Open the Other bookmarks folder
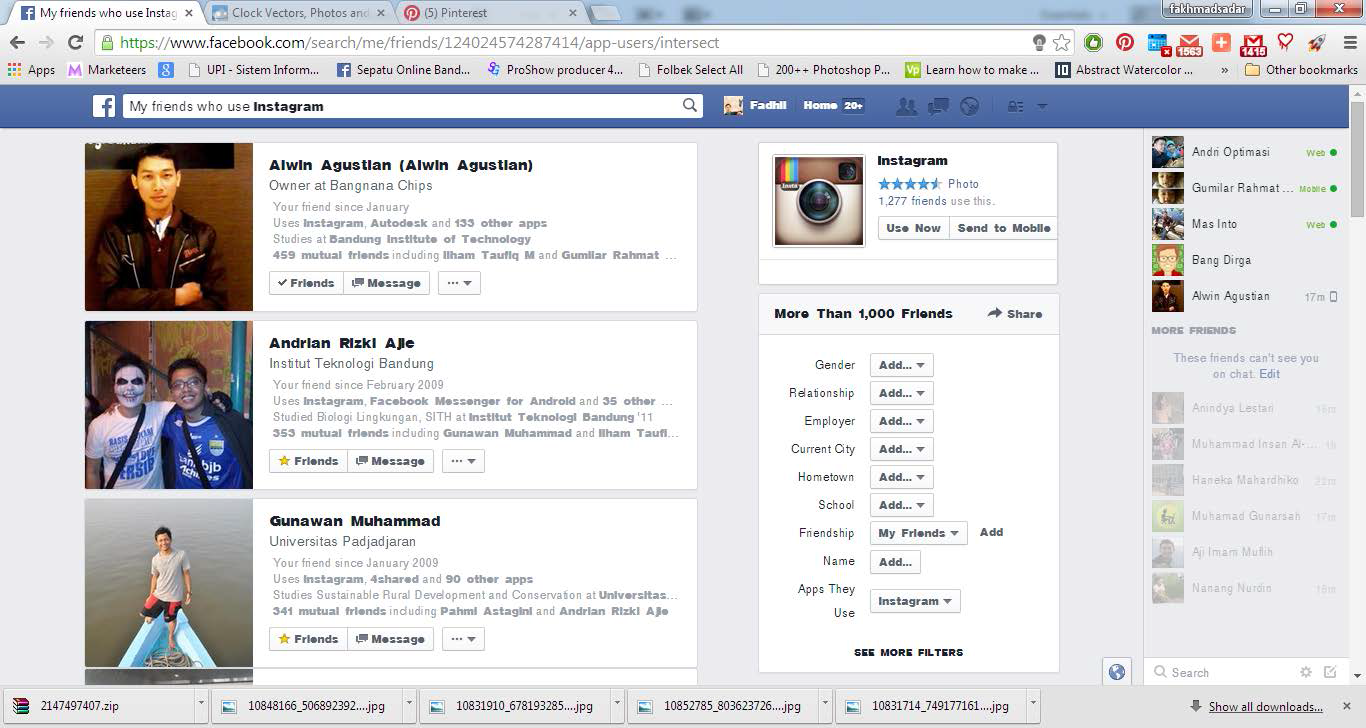The image size is (1366, 728). (x=1301, y=70)
